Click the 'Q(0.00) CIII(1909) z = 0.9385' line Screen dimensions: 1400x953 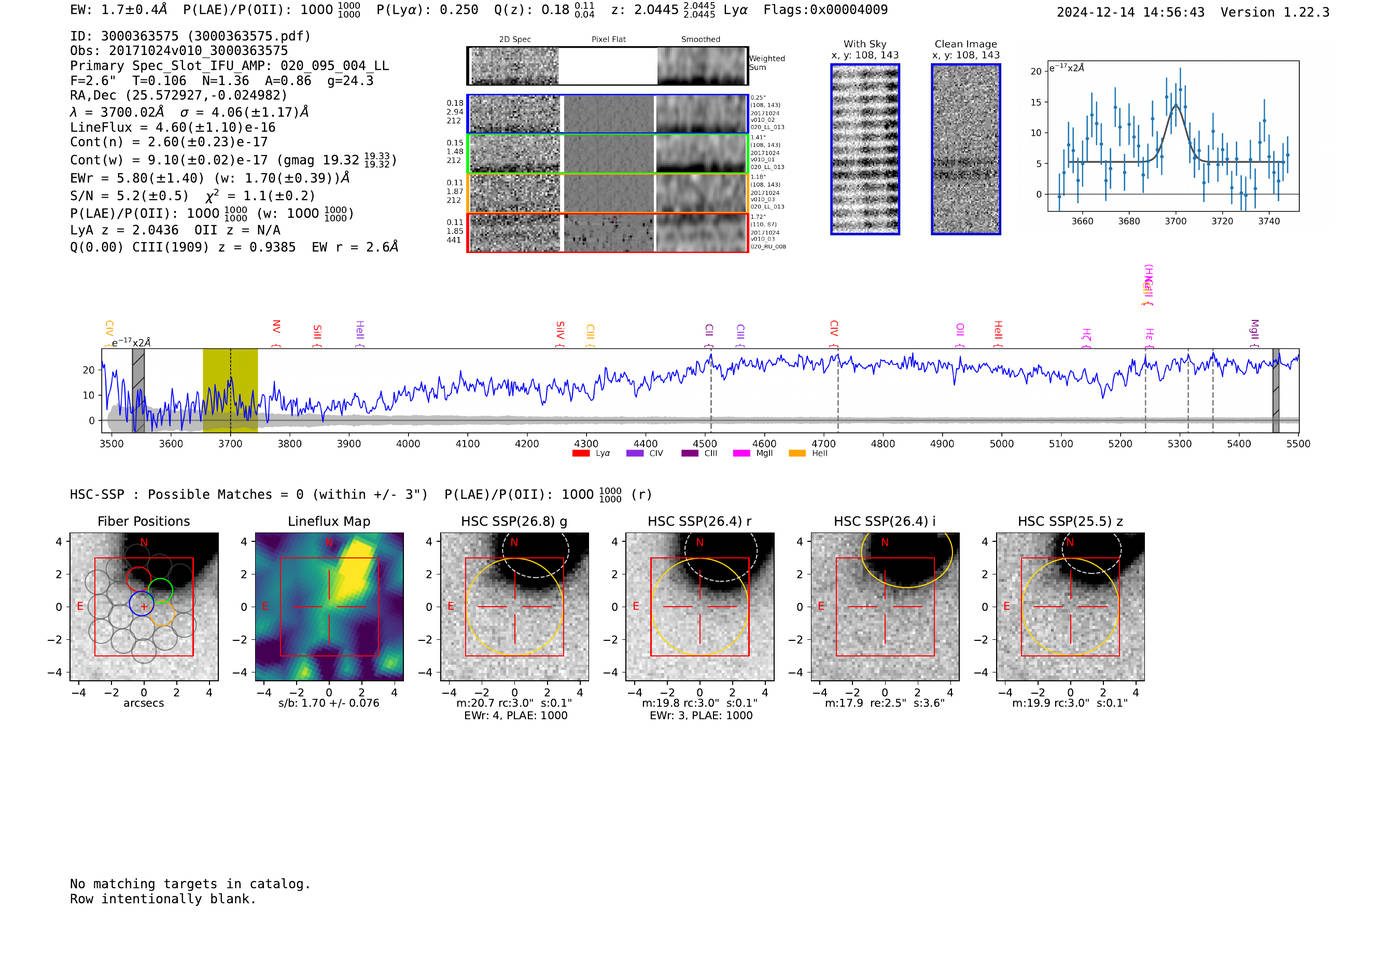pos(183,247)
